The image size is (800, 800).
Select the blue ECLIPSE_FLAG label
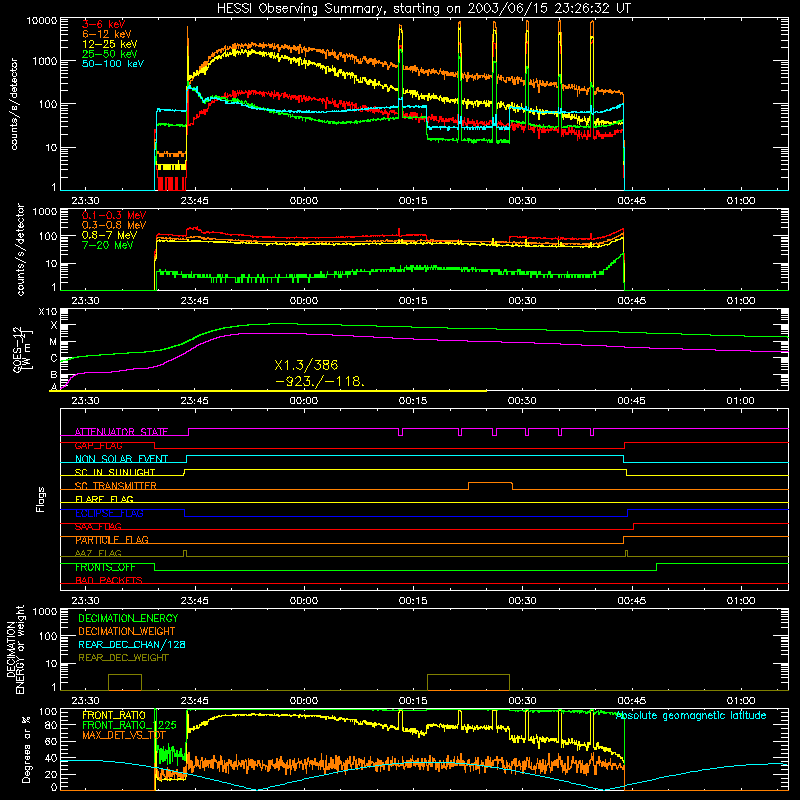click(109, 513)
